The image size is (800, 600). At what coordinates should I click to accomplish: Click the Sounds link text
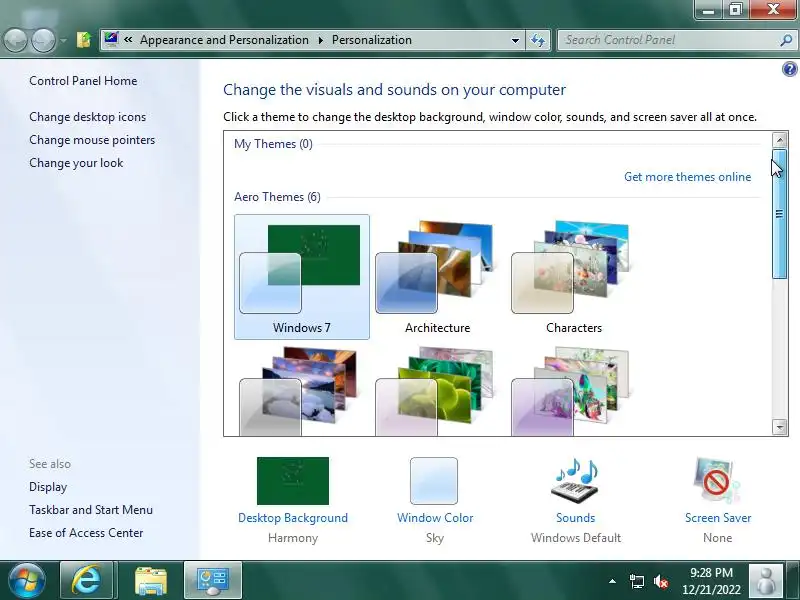tap(576, 518)
